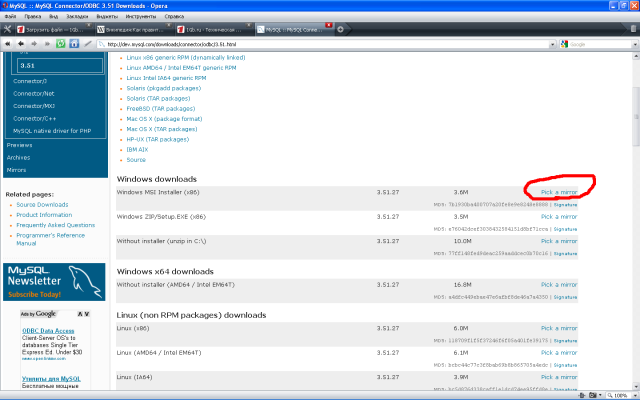640x400 pixels.
Task: Click the Opera icon in title bar
Action: (x=7, y=5)
